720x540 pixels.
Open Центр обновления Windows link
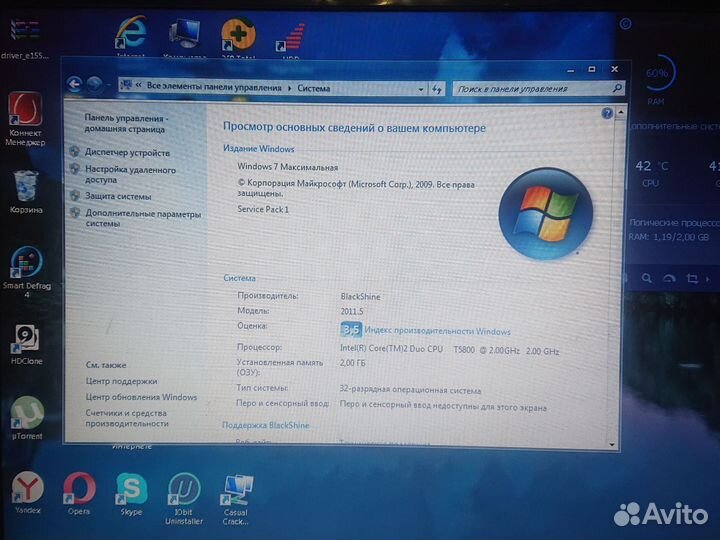click(x=141, y=397)
